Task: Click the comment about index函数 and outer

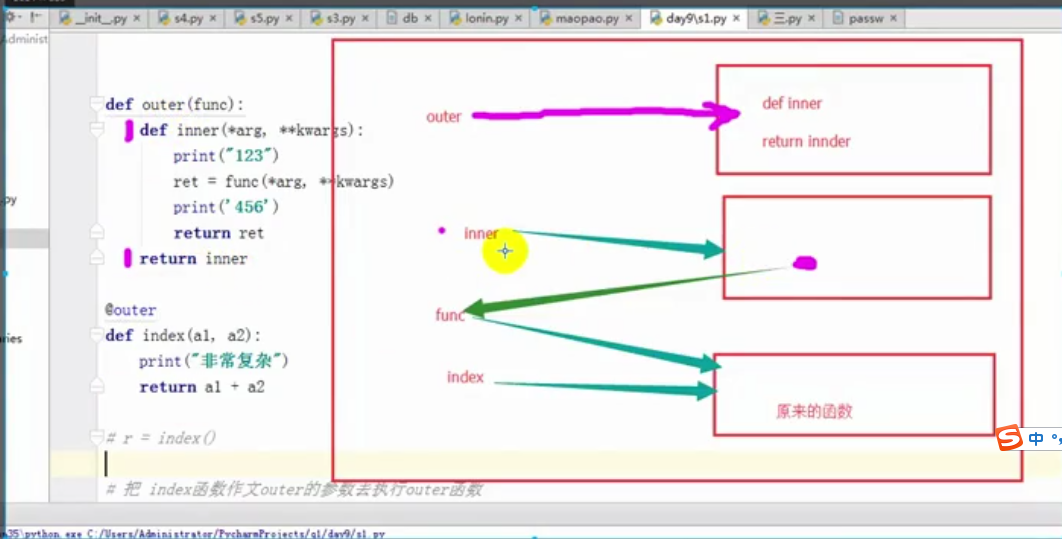Action: (293, 489)
